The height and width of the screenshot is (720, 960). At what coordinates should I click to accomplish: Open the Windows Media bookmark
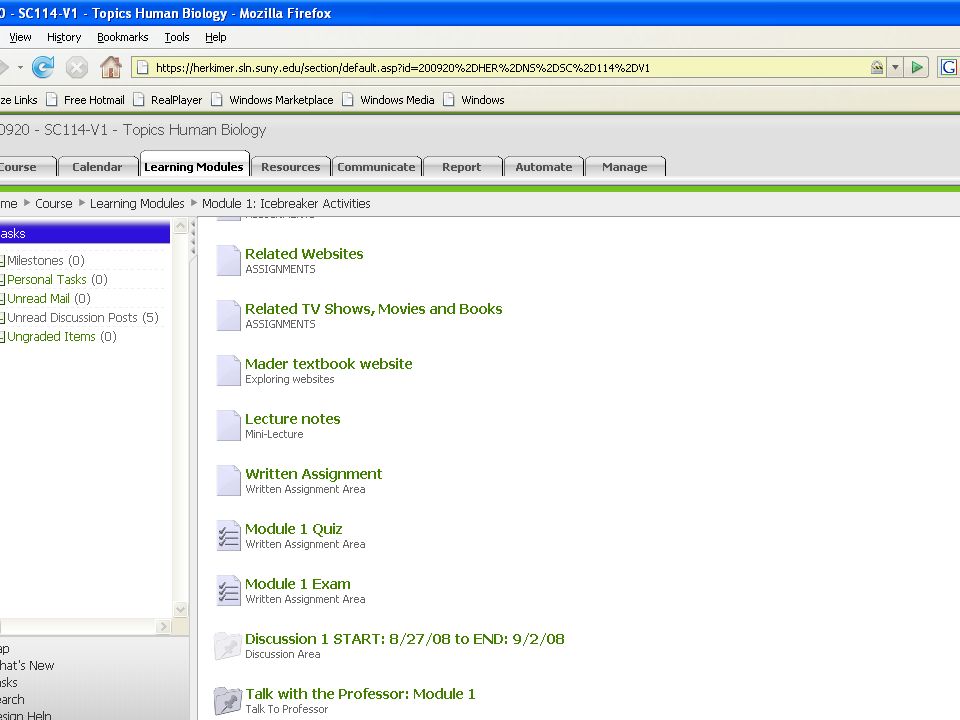[x=389, y=100]
